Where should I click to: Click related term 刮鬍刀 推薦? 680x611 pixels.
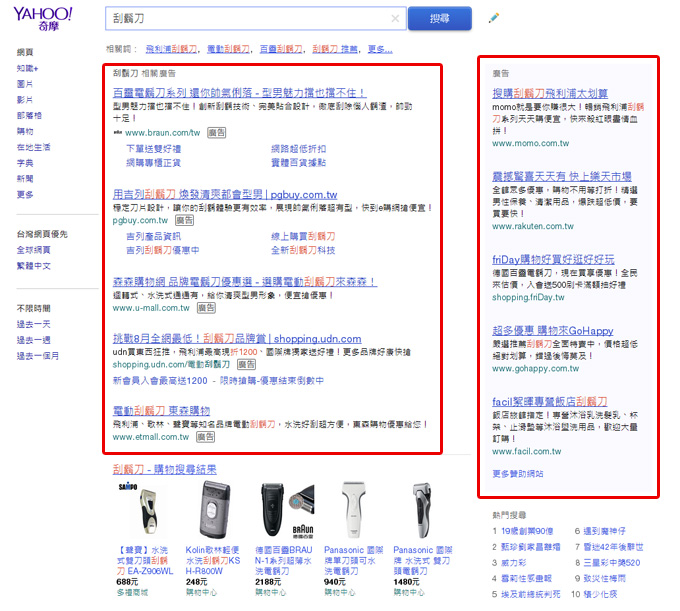pos(335,49)
